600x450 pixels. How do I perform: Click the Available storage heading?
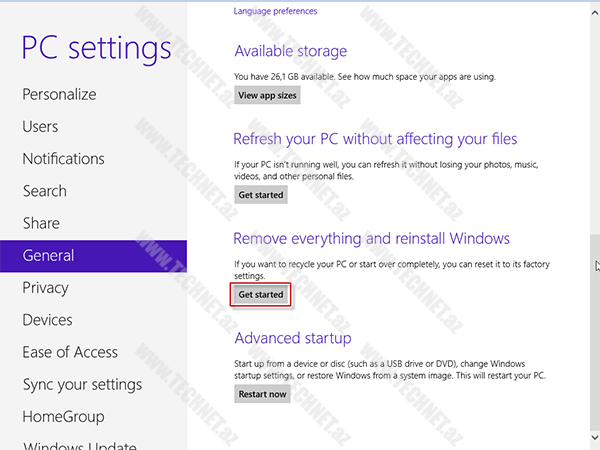click(291, 51)
